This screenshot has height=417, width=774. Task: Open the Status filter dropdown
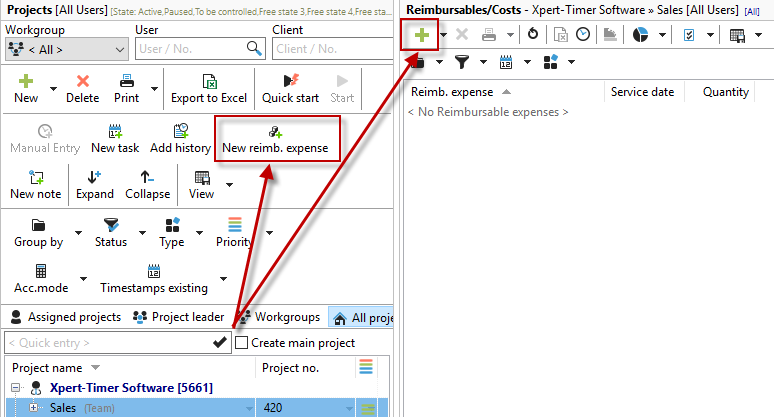tap(111, 232)
